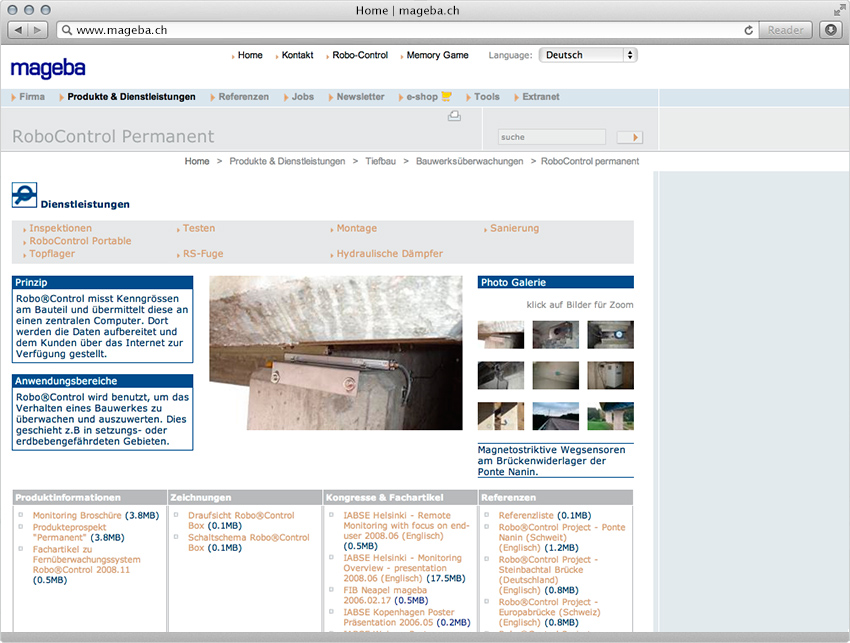Reload the page with the refresh icon
Screen dimensions: 850x643
coord(749,30)
